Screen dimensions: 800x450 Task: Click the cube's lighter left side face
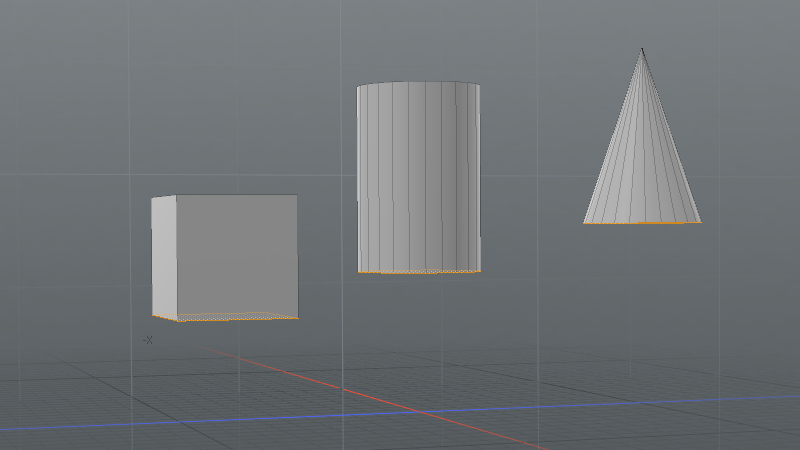tap(164, 258)
